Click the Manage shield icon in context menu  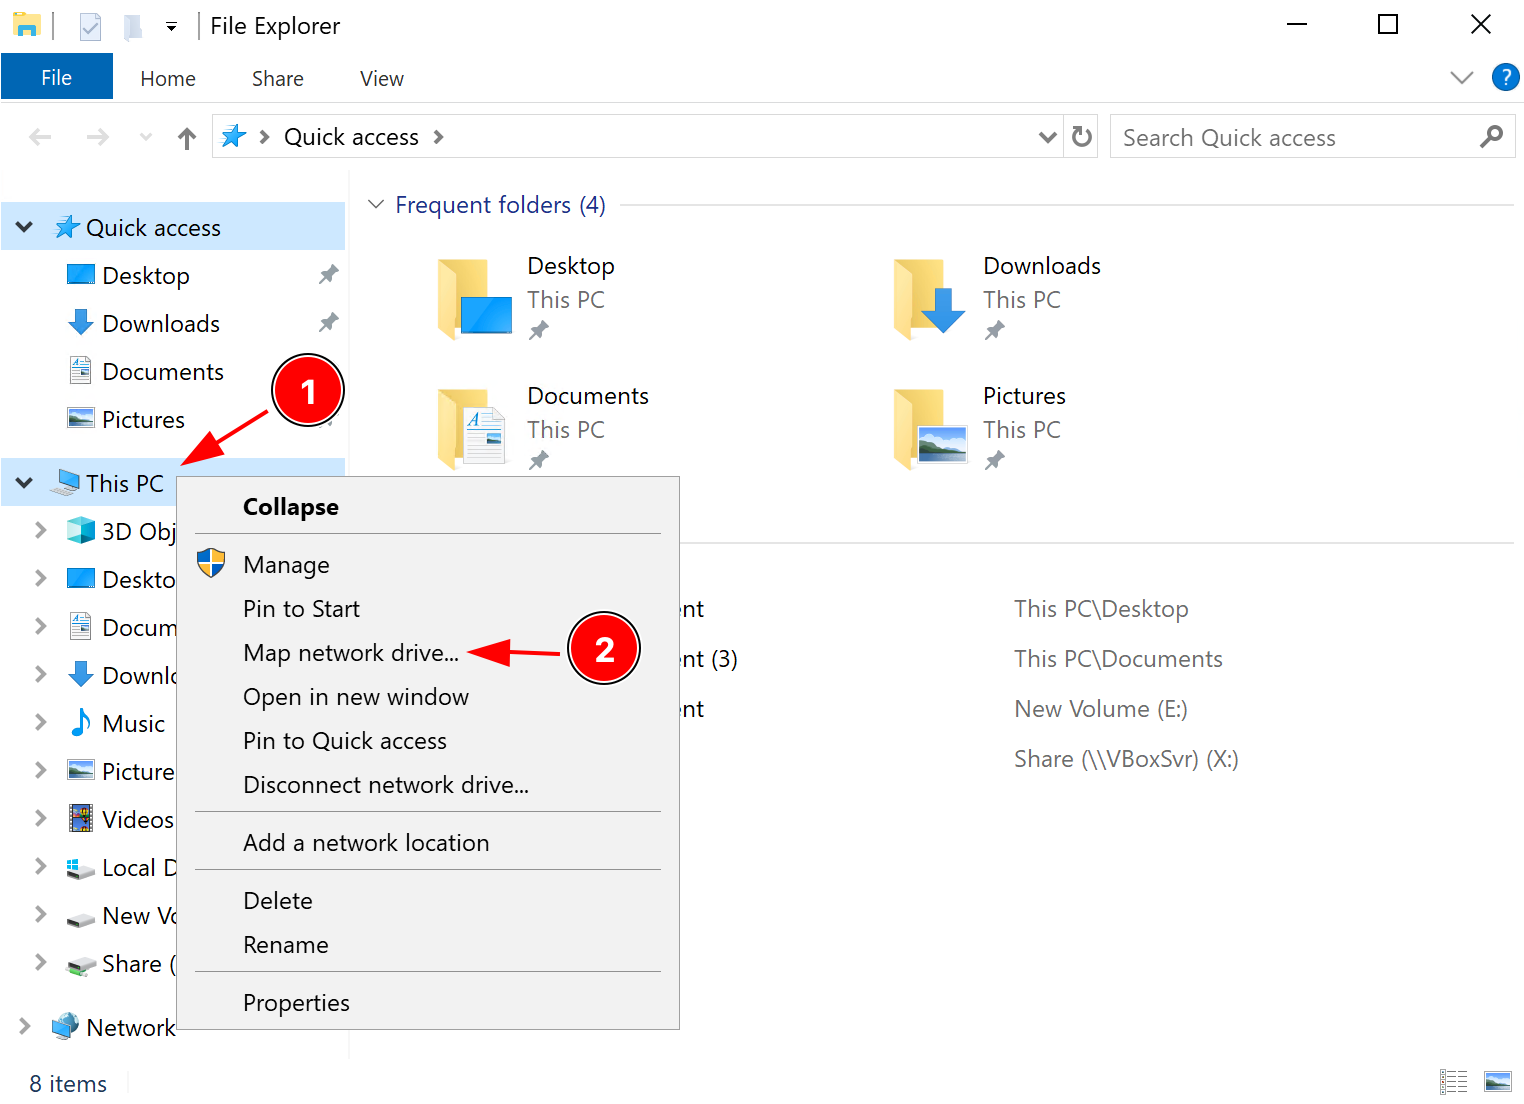pyautogui.click(x=211, y=563)
